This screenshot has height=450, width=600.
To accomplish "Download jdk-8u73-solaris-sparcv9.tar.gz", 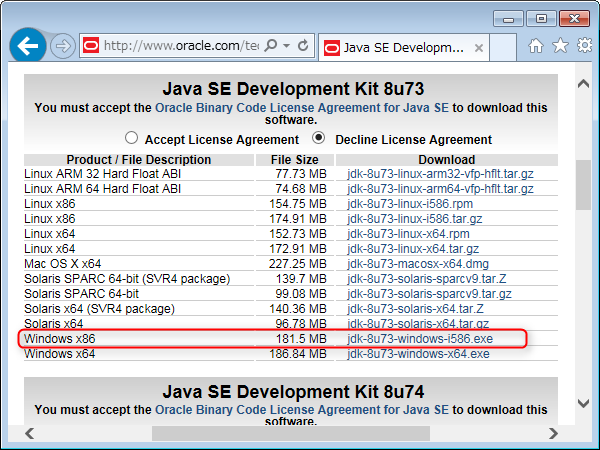I will (x=429, y=294).
